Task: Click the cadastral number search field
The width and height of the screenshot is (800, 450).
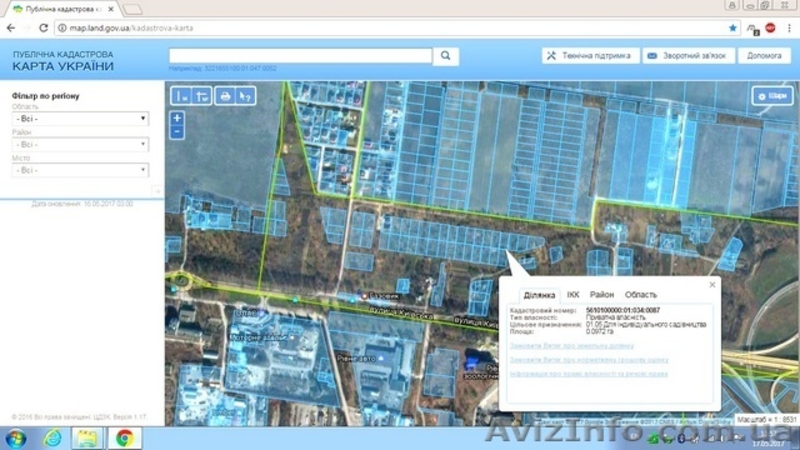Action: tap(300, 56)
